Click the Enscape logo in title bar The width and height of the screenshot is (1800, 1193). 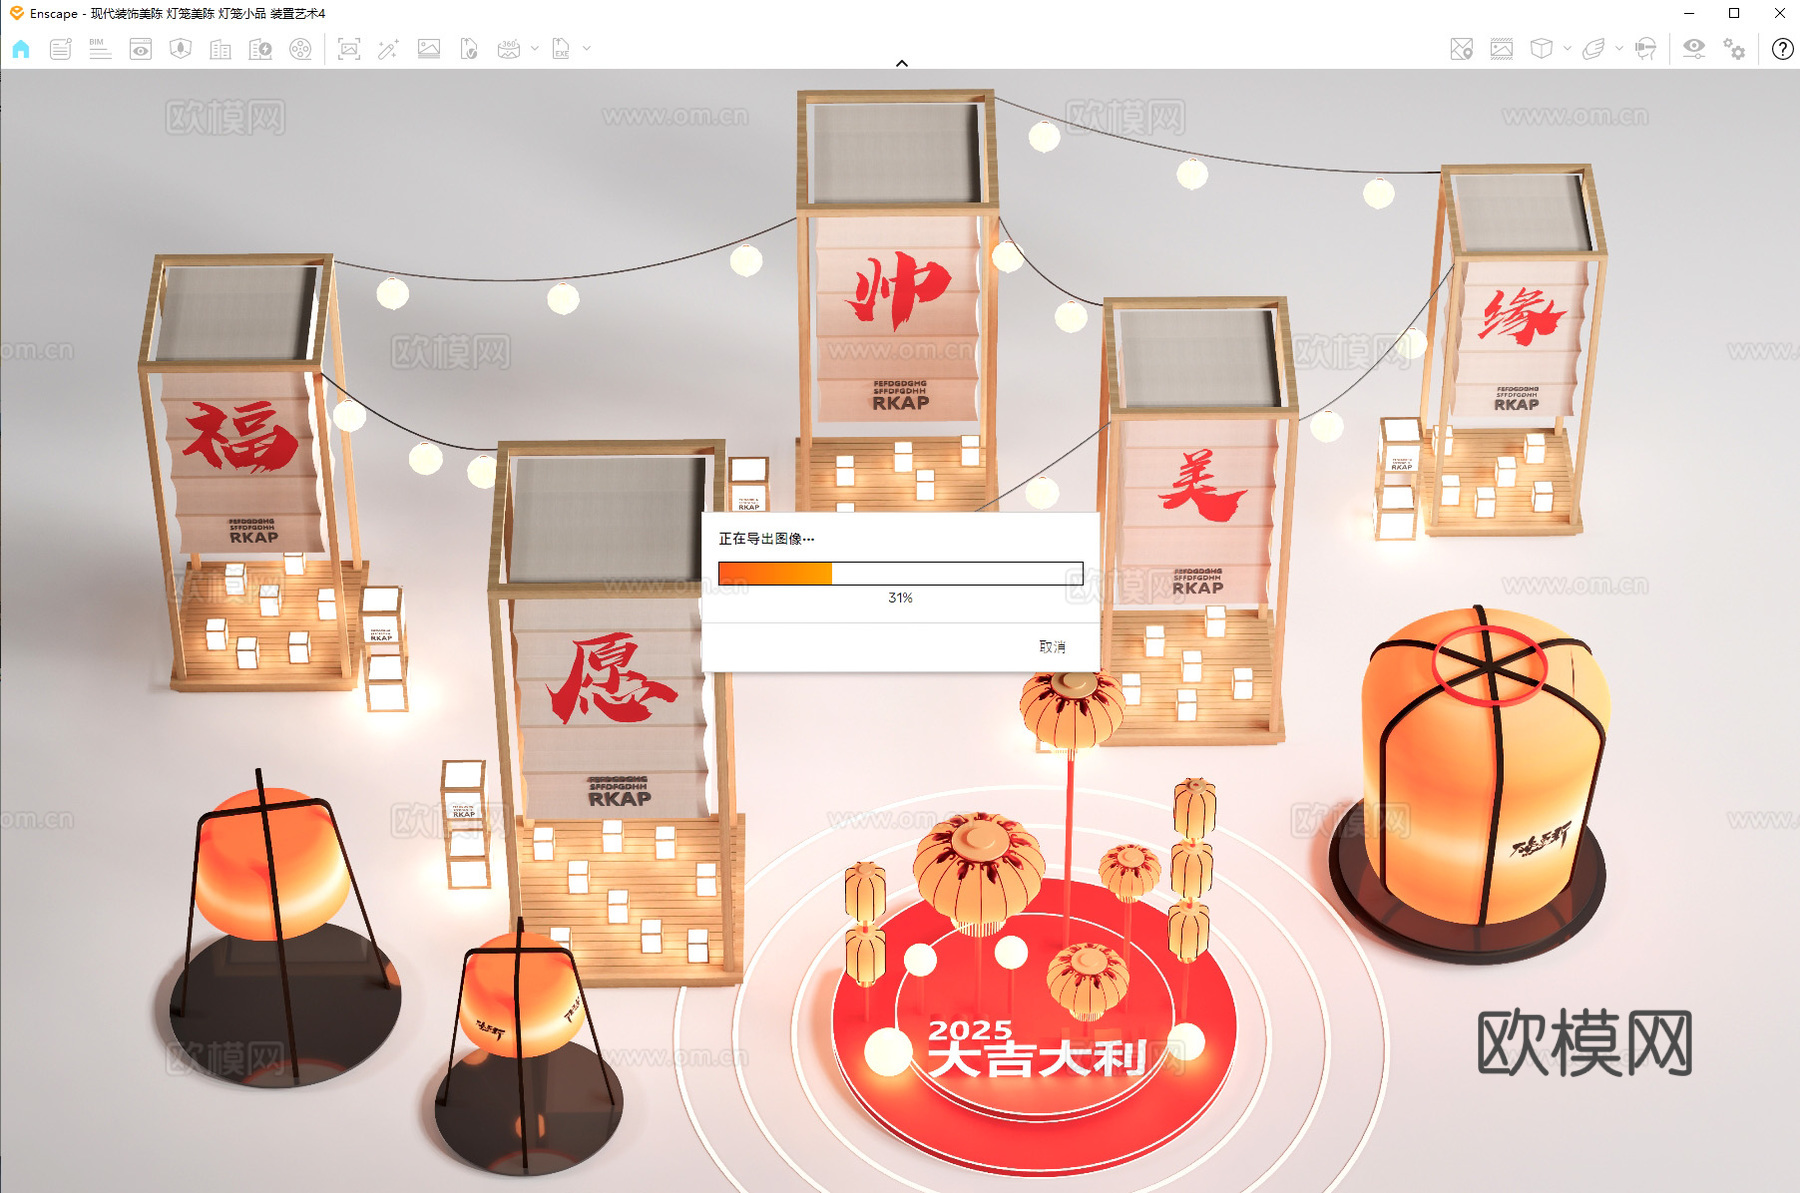pos(16,13)
